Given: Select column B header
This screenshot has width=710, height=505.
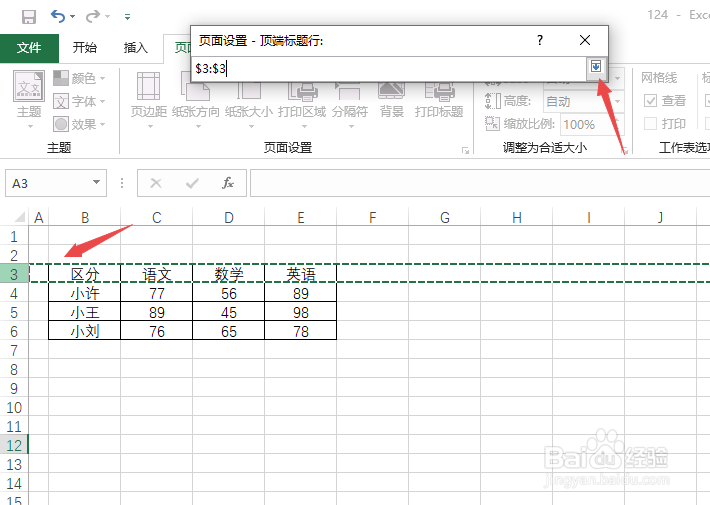Looking at the screenshot, I should (x=85, y=218).
